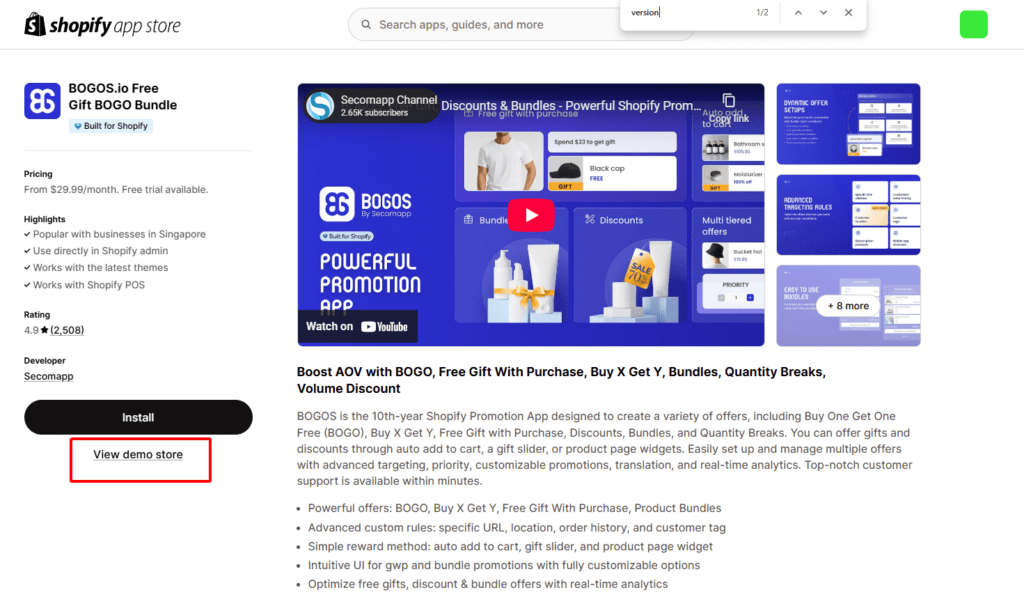The height and width of the screenshot is (606, 1024).
Task: Go to previous find result arrow
Action: (x=798, y=13)
